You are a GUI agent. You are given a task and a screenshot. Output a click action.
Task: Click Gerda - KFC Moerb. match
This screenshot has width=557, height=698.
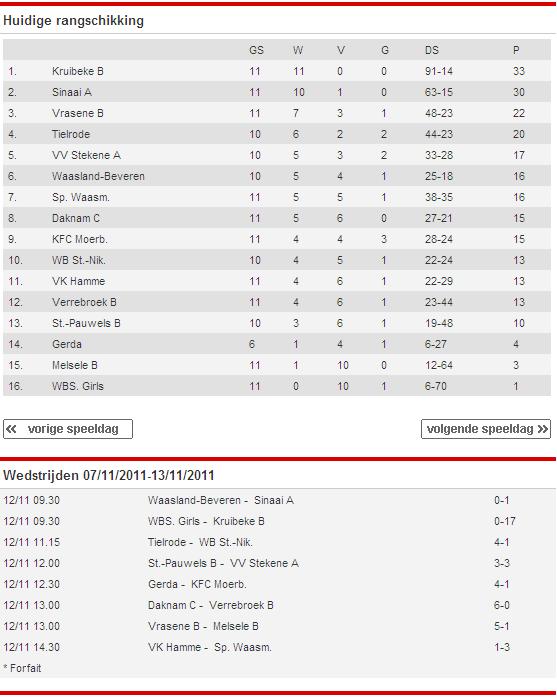pos(197,584)
